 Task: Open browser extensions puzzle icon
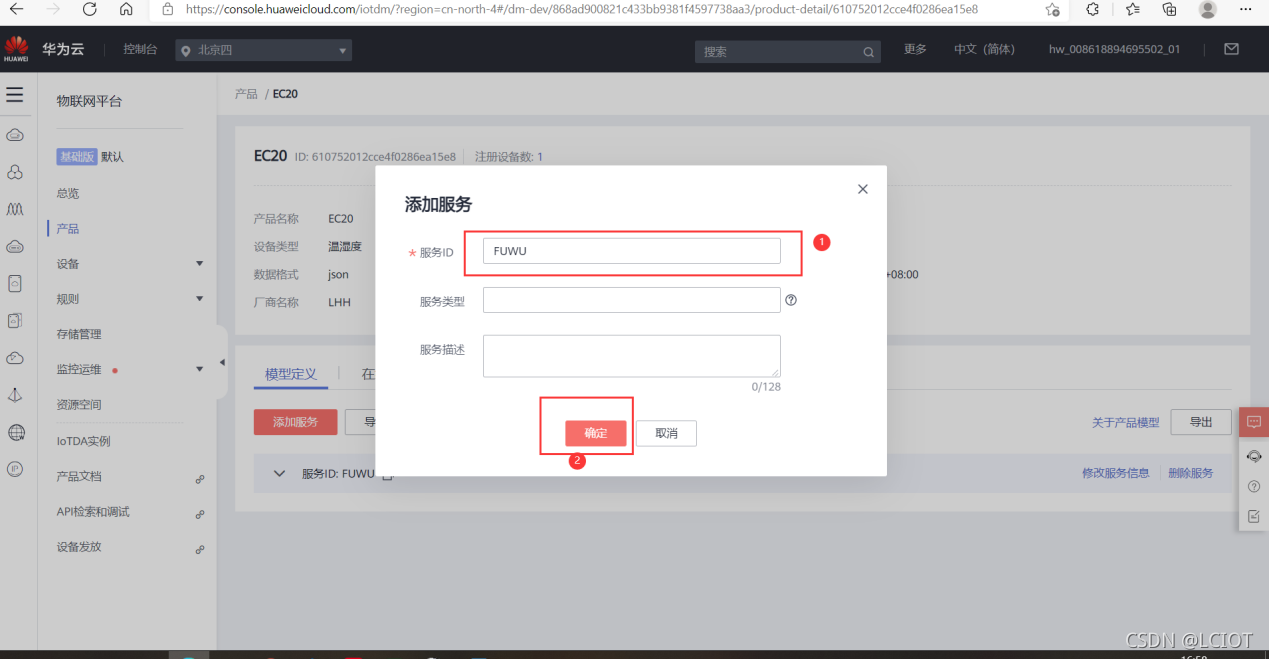pos(1093,9)
